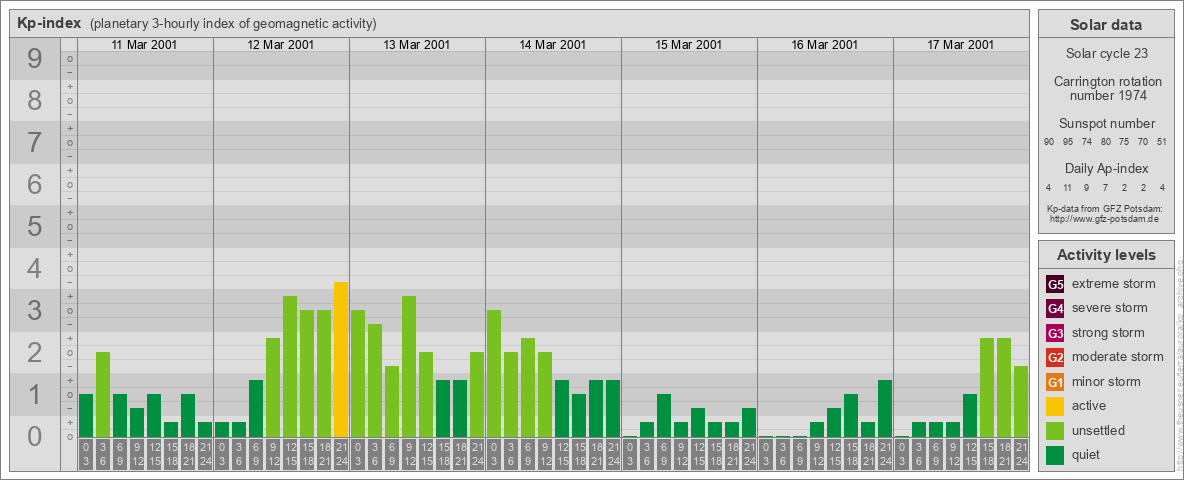Click the 12 Mar 12-15h light green bar
Viewport: 1184px width, 480px height.
(x=290, y=367)
